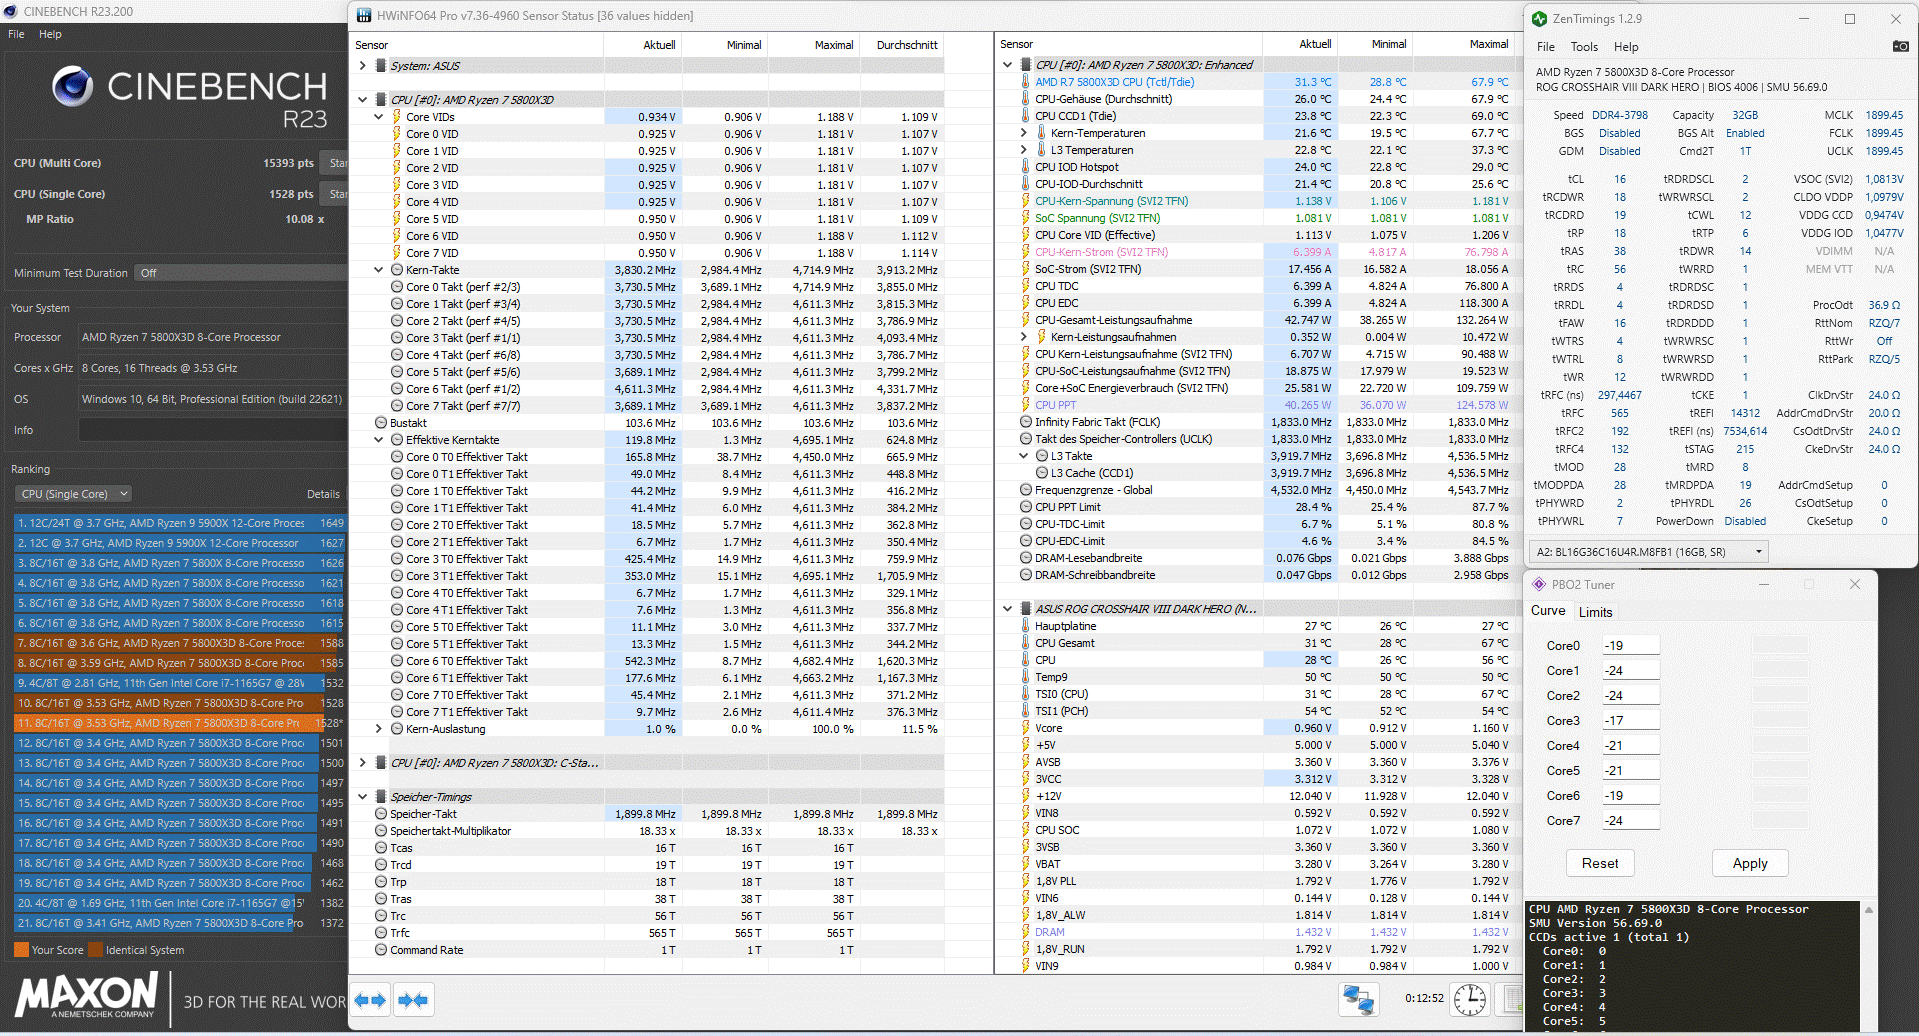Click the Identical System legend swatch
This screenshot has height=1036, width=1919.
click(96, 950)
